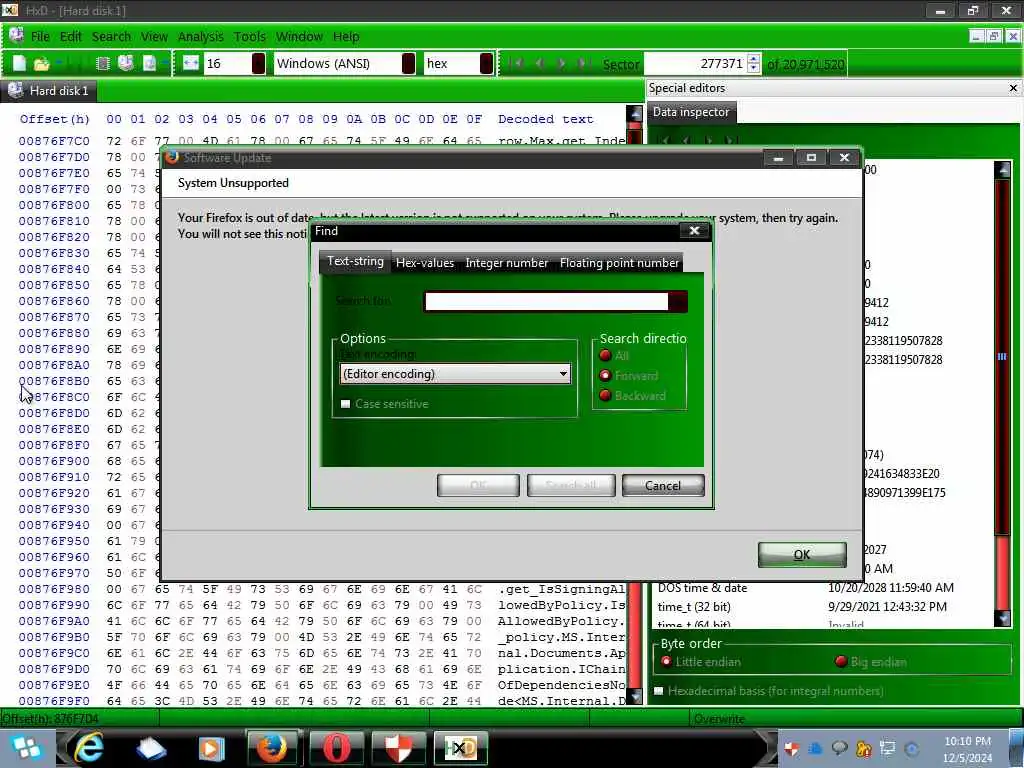The width and height of the screenshot is (1024, 768).
Task: Switch to HxD taskbar button
Action: click(x=460, y=748)
